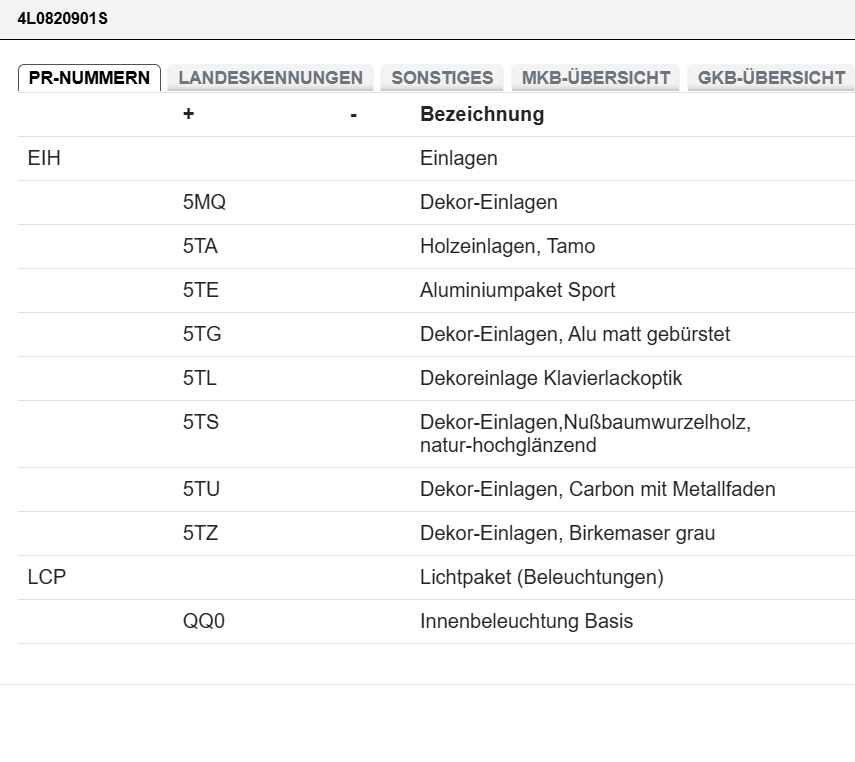Open the MKB-ÜBERSICHT tab

pos(595,78)
